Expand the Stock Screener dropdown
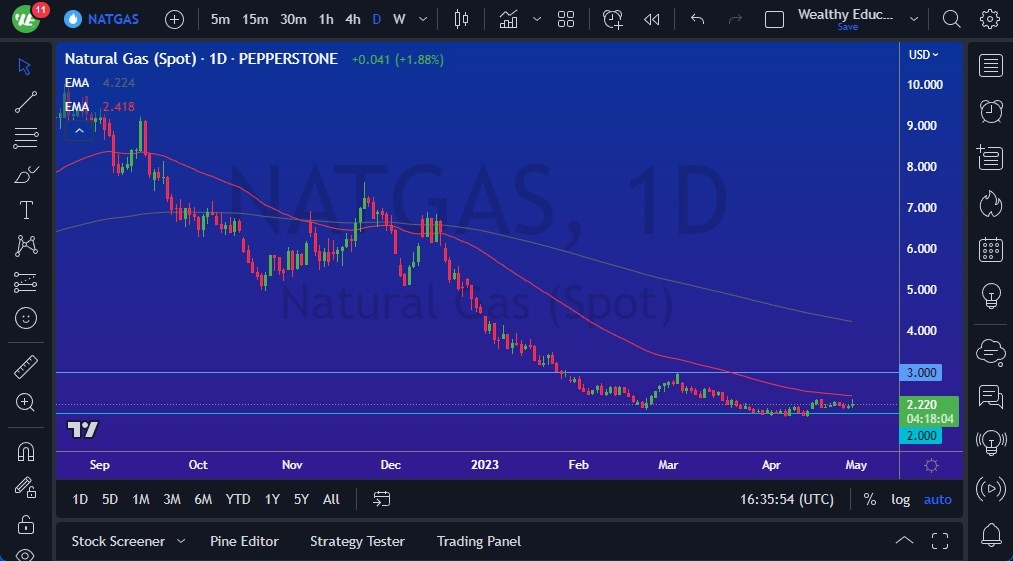The image size is (1013, 561). click(181, 541)
